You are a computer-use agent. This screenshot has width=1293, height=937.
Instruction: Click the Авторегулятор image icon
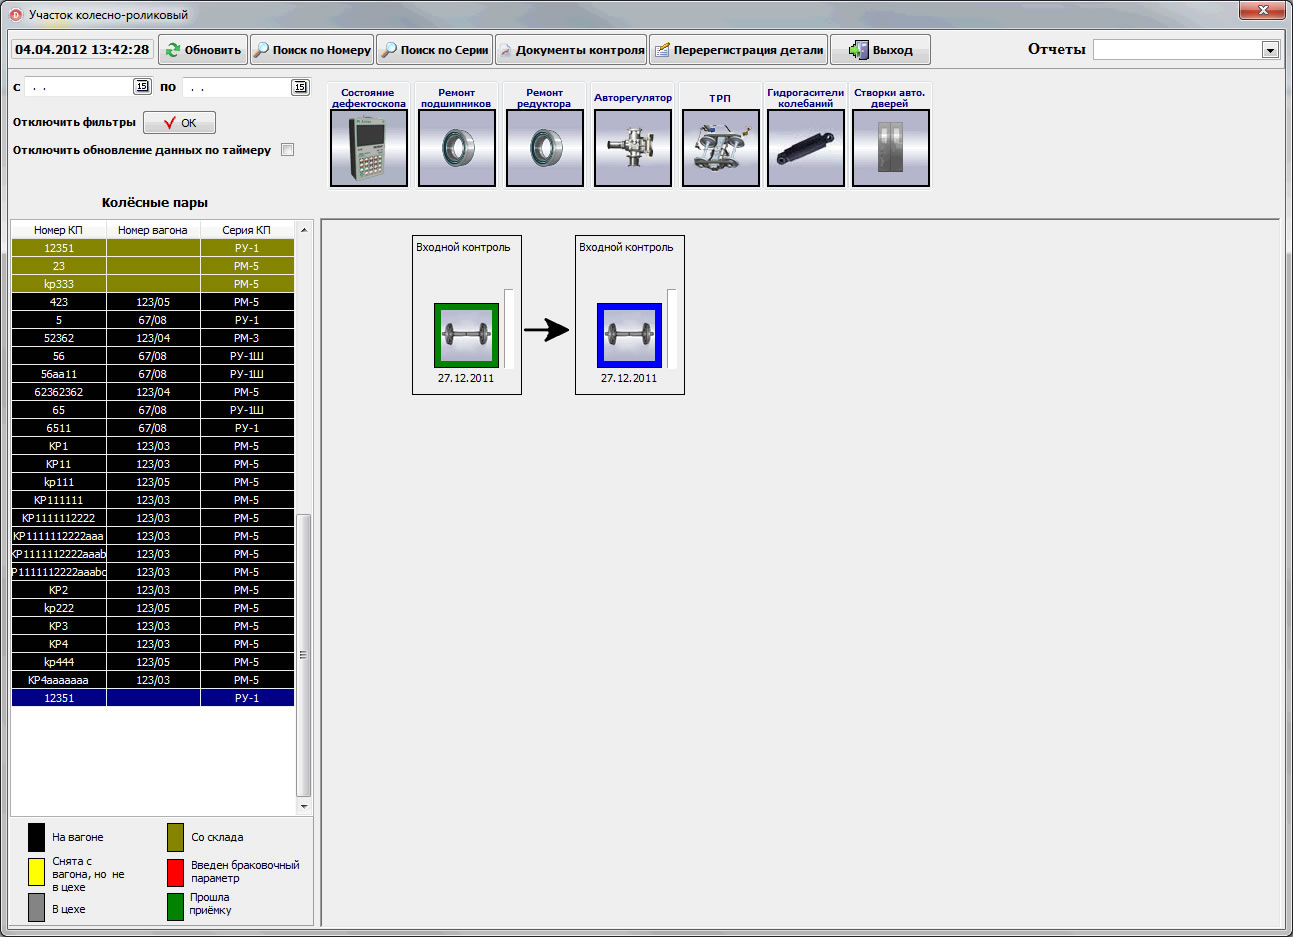coord(632,148)
